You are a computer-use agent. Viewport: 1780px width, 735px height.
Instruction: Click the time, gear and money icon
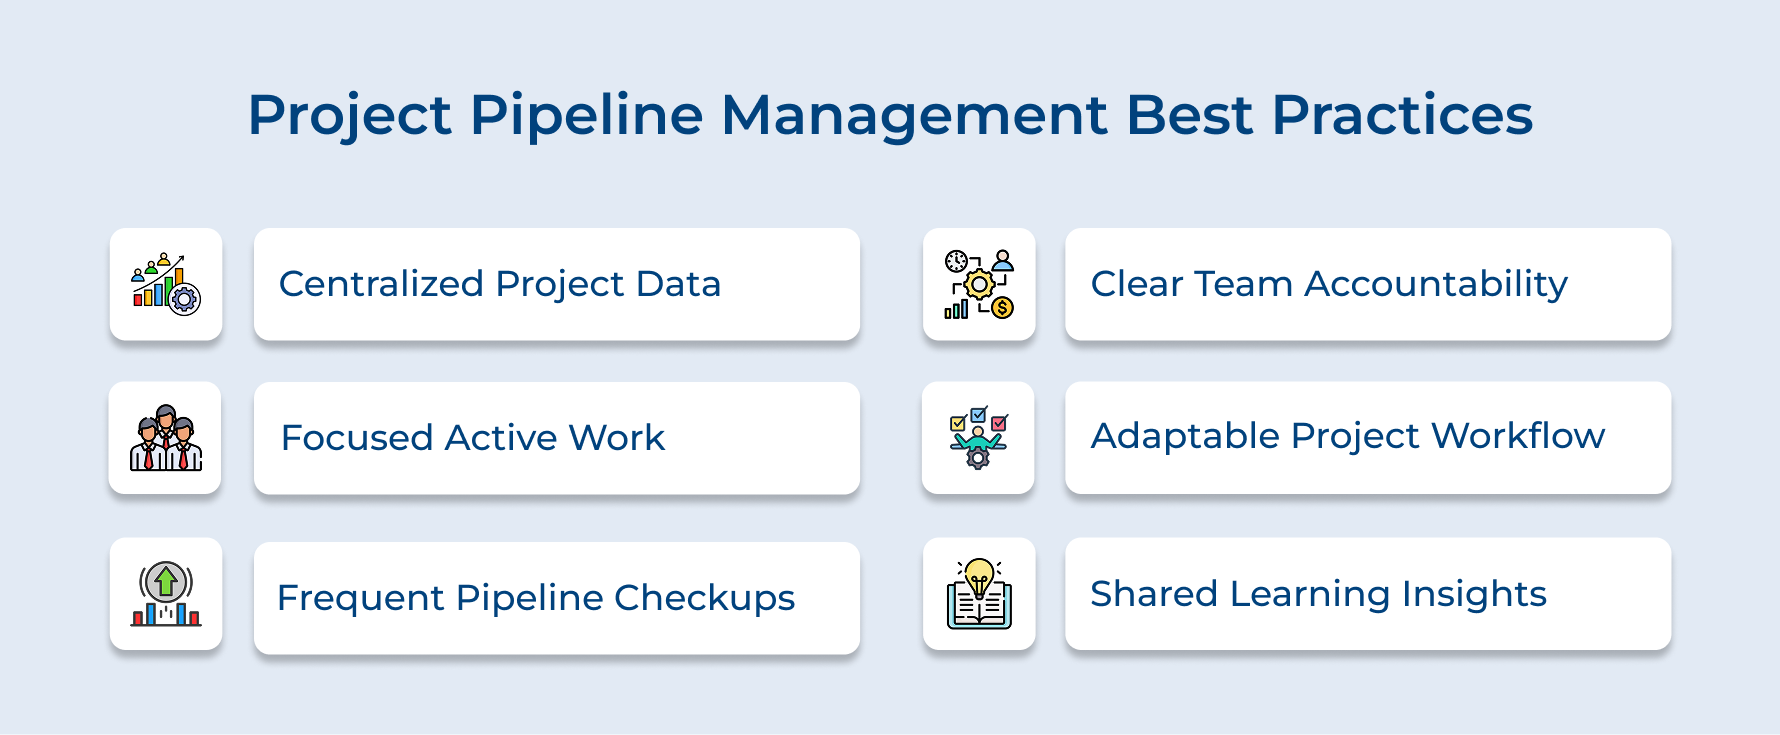click(x=979, y=284)
